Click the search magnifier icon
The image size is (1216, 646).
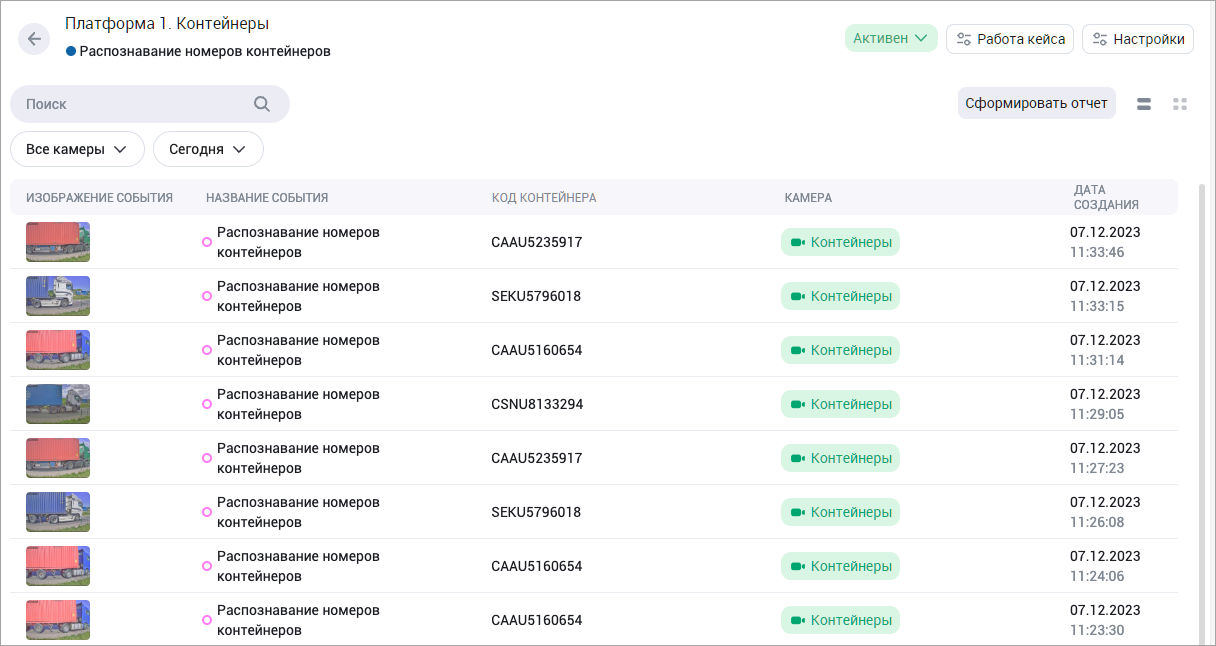261,104
